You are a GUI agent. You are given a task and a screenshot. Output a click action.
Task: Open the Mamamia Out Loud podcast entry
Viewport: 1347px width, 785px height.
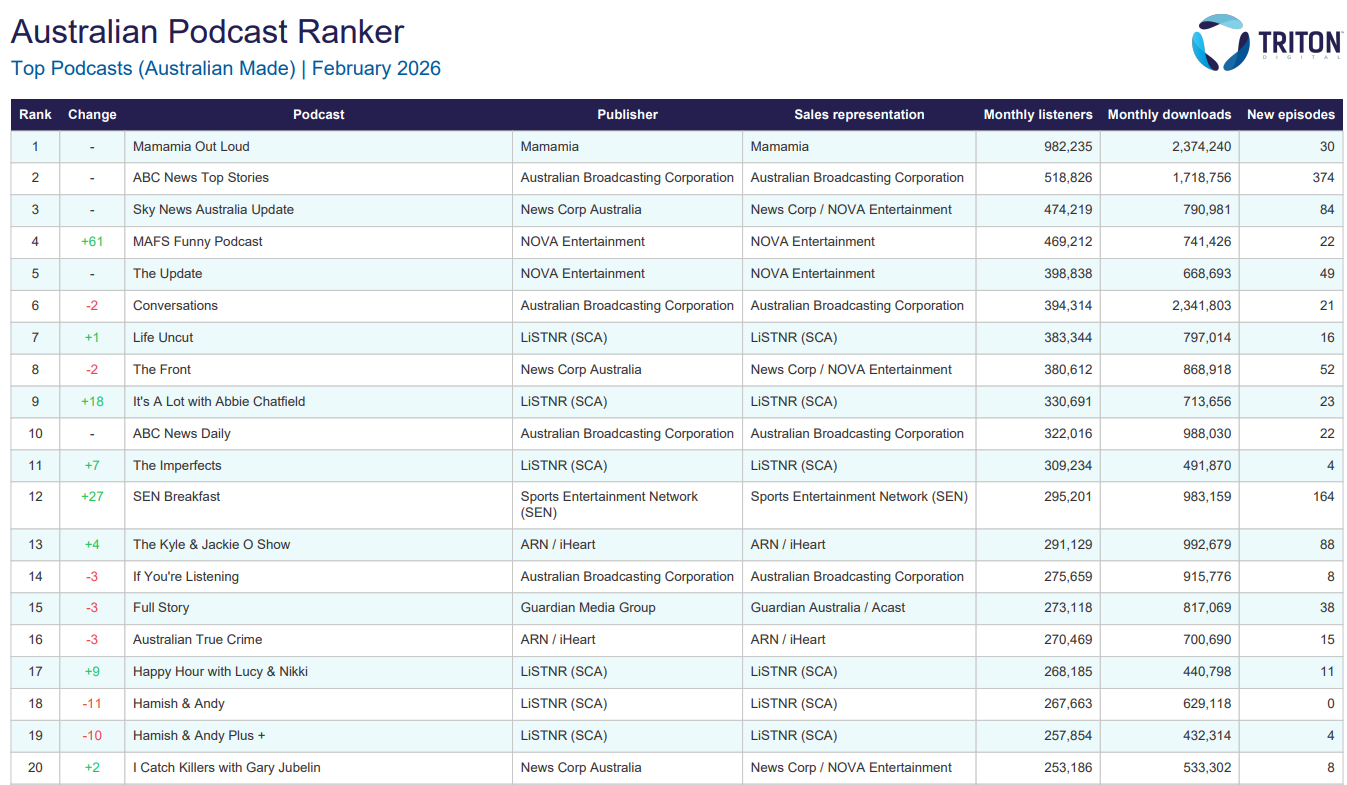[x=191, y=147]
